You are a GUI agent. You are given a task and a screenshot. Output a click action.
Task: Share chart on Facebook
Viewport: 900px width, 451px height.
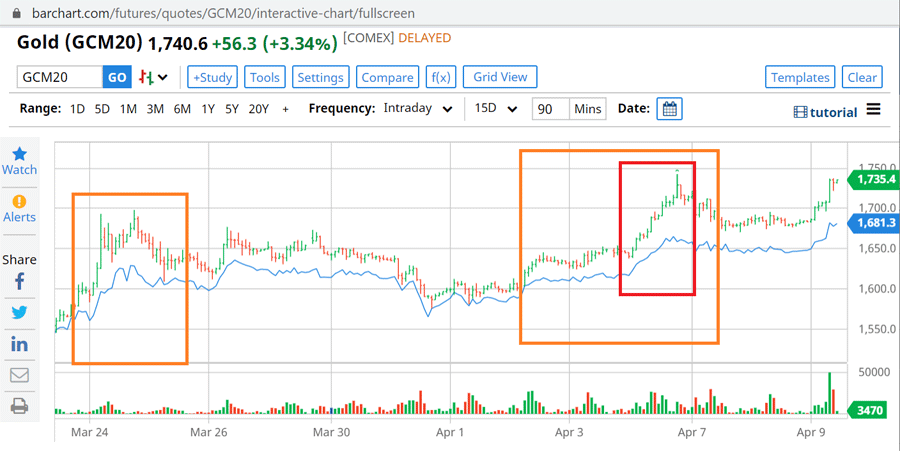[x=19, y=281]
